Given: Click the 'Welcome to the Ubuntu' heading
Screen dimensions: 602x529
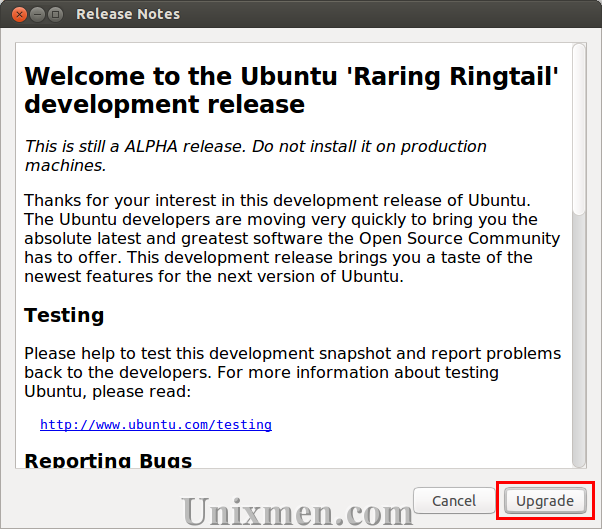Looking at the screenshot, I should 291,90.
